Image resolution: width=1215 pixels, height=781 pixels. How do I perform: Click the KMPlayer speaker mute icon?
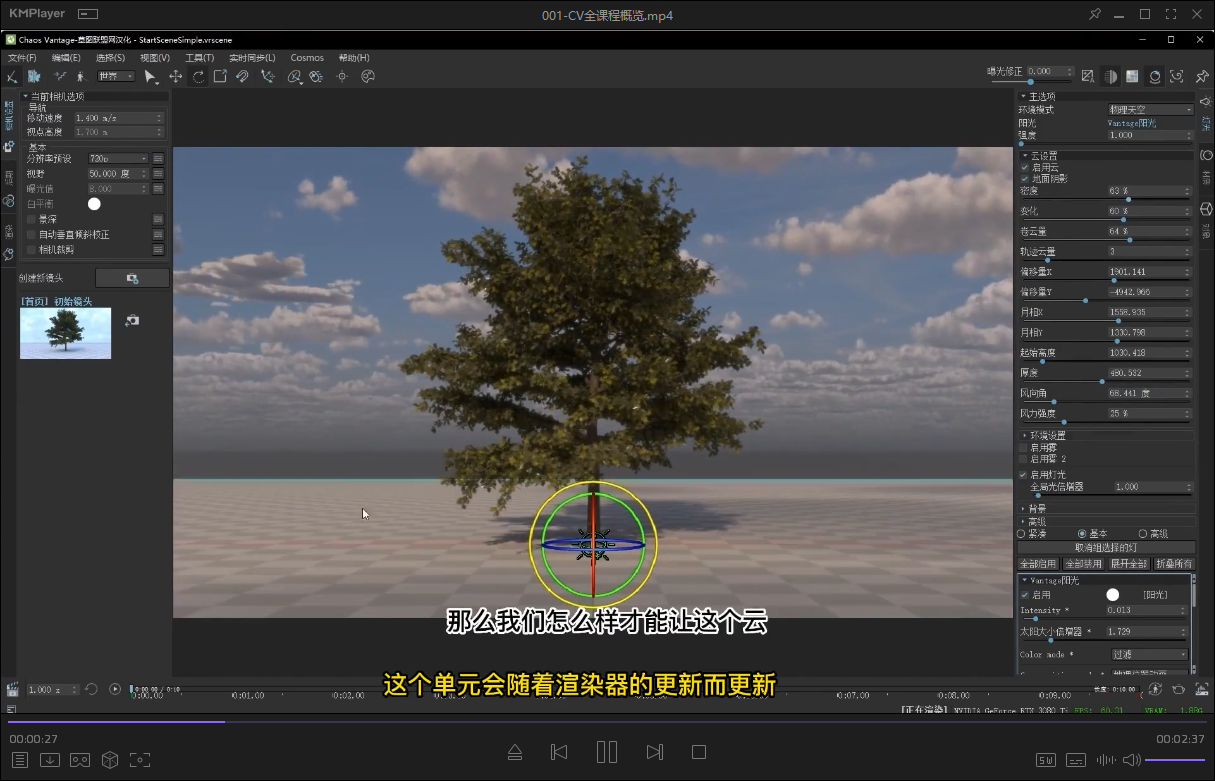point(1131,760)
